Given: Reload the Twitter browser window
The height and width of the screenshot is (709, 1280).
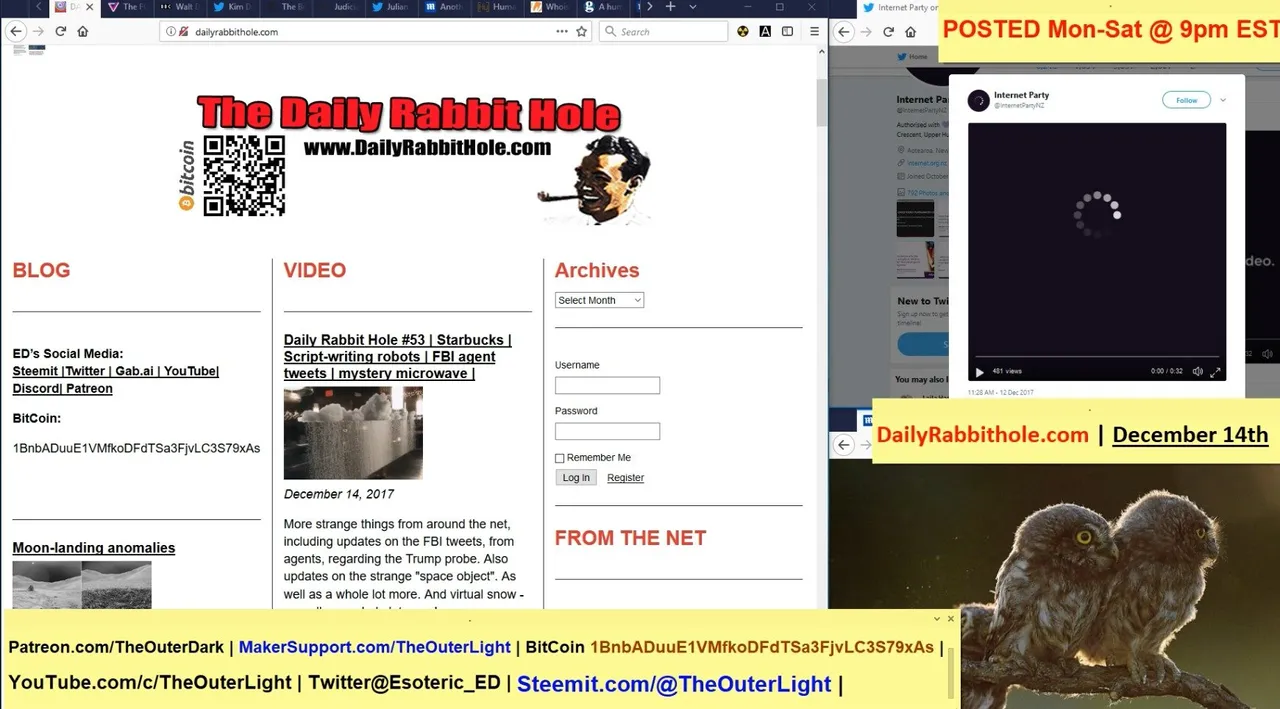Looking at the screenshot, I should pyautogui.click(x=888, y=32).
